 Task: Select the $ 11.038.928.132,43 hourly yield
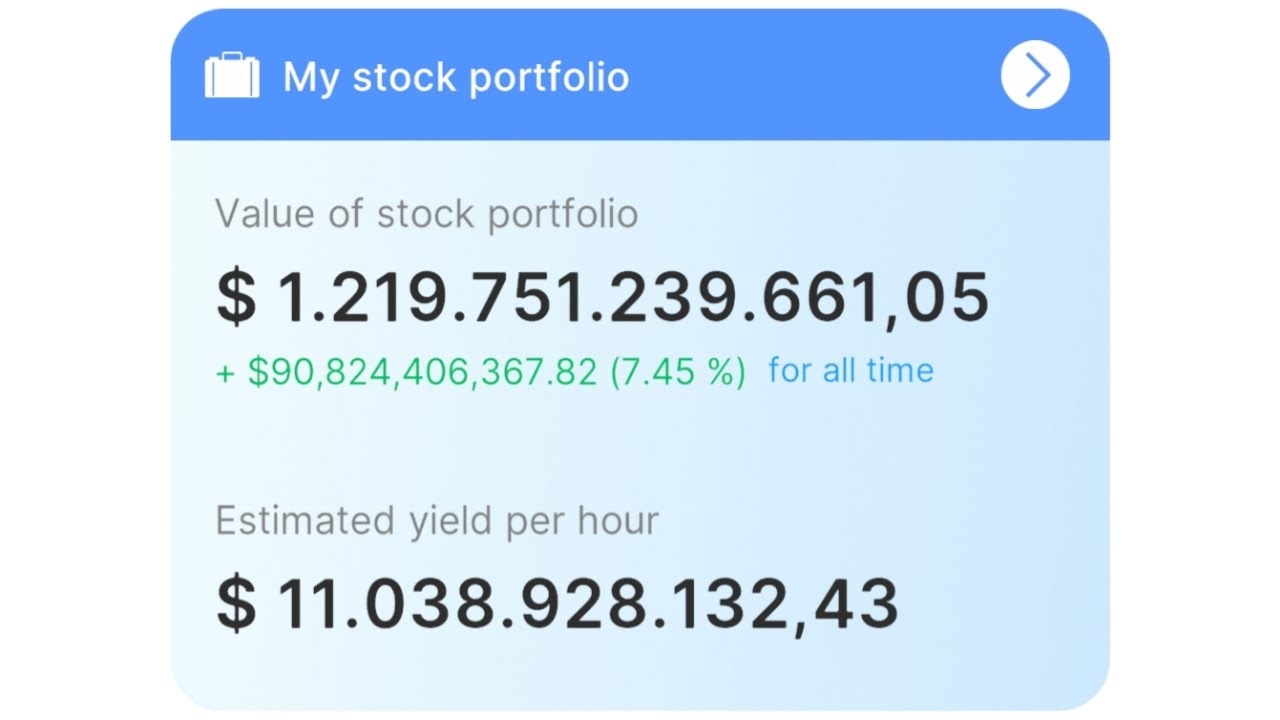pos(557,604)
